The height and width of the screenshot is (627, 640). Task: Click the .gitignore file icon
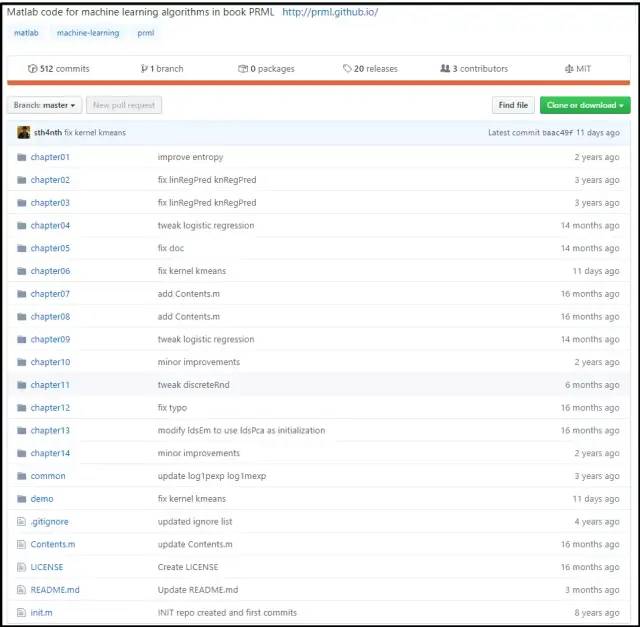pyautogui.click(x=21, y=522)
